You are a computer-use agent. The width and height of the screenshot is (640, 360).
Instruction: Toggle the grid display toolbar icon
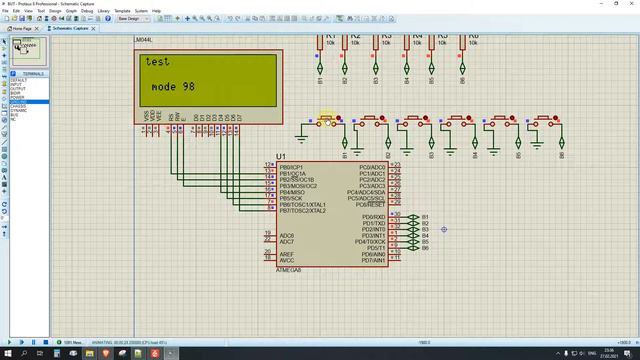pos(167,19)
